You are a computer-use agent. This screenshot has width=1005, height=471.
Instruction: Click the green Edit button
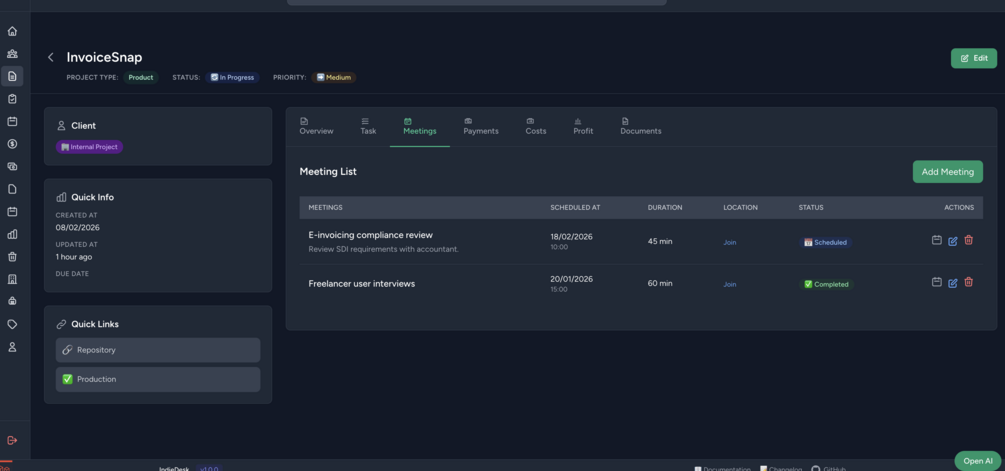click(974, 58)
